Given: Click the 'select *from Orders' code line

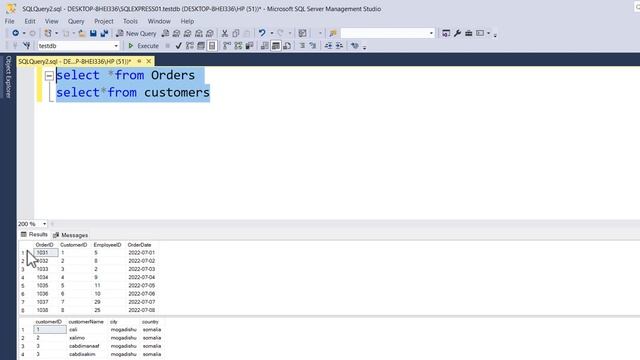Looking at the screenshot, I should click(x=125, y=75).
